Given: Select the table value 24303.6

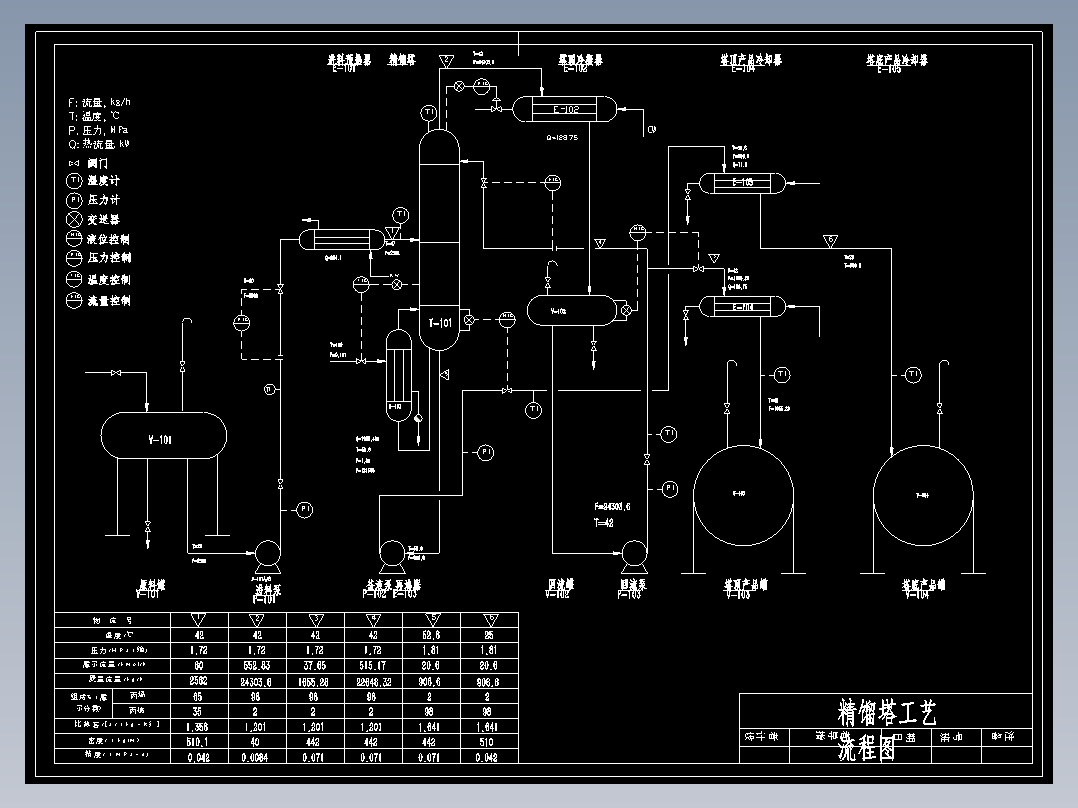Looking at the screenshot, I should point(256,681).
